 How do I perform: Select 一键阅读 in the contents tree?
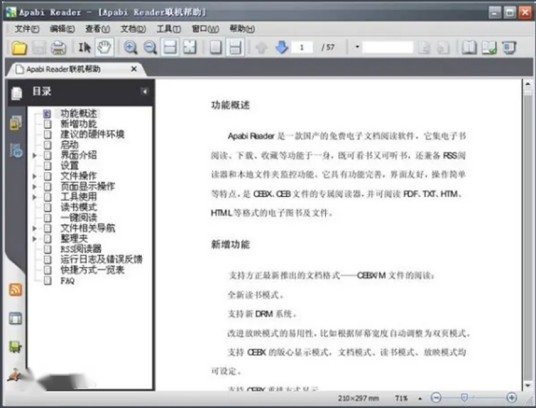coord(79,218)
